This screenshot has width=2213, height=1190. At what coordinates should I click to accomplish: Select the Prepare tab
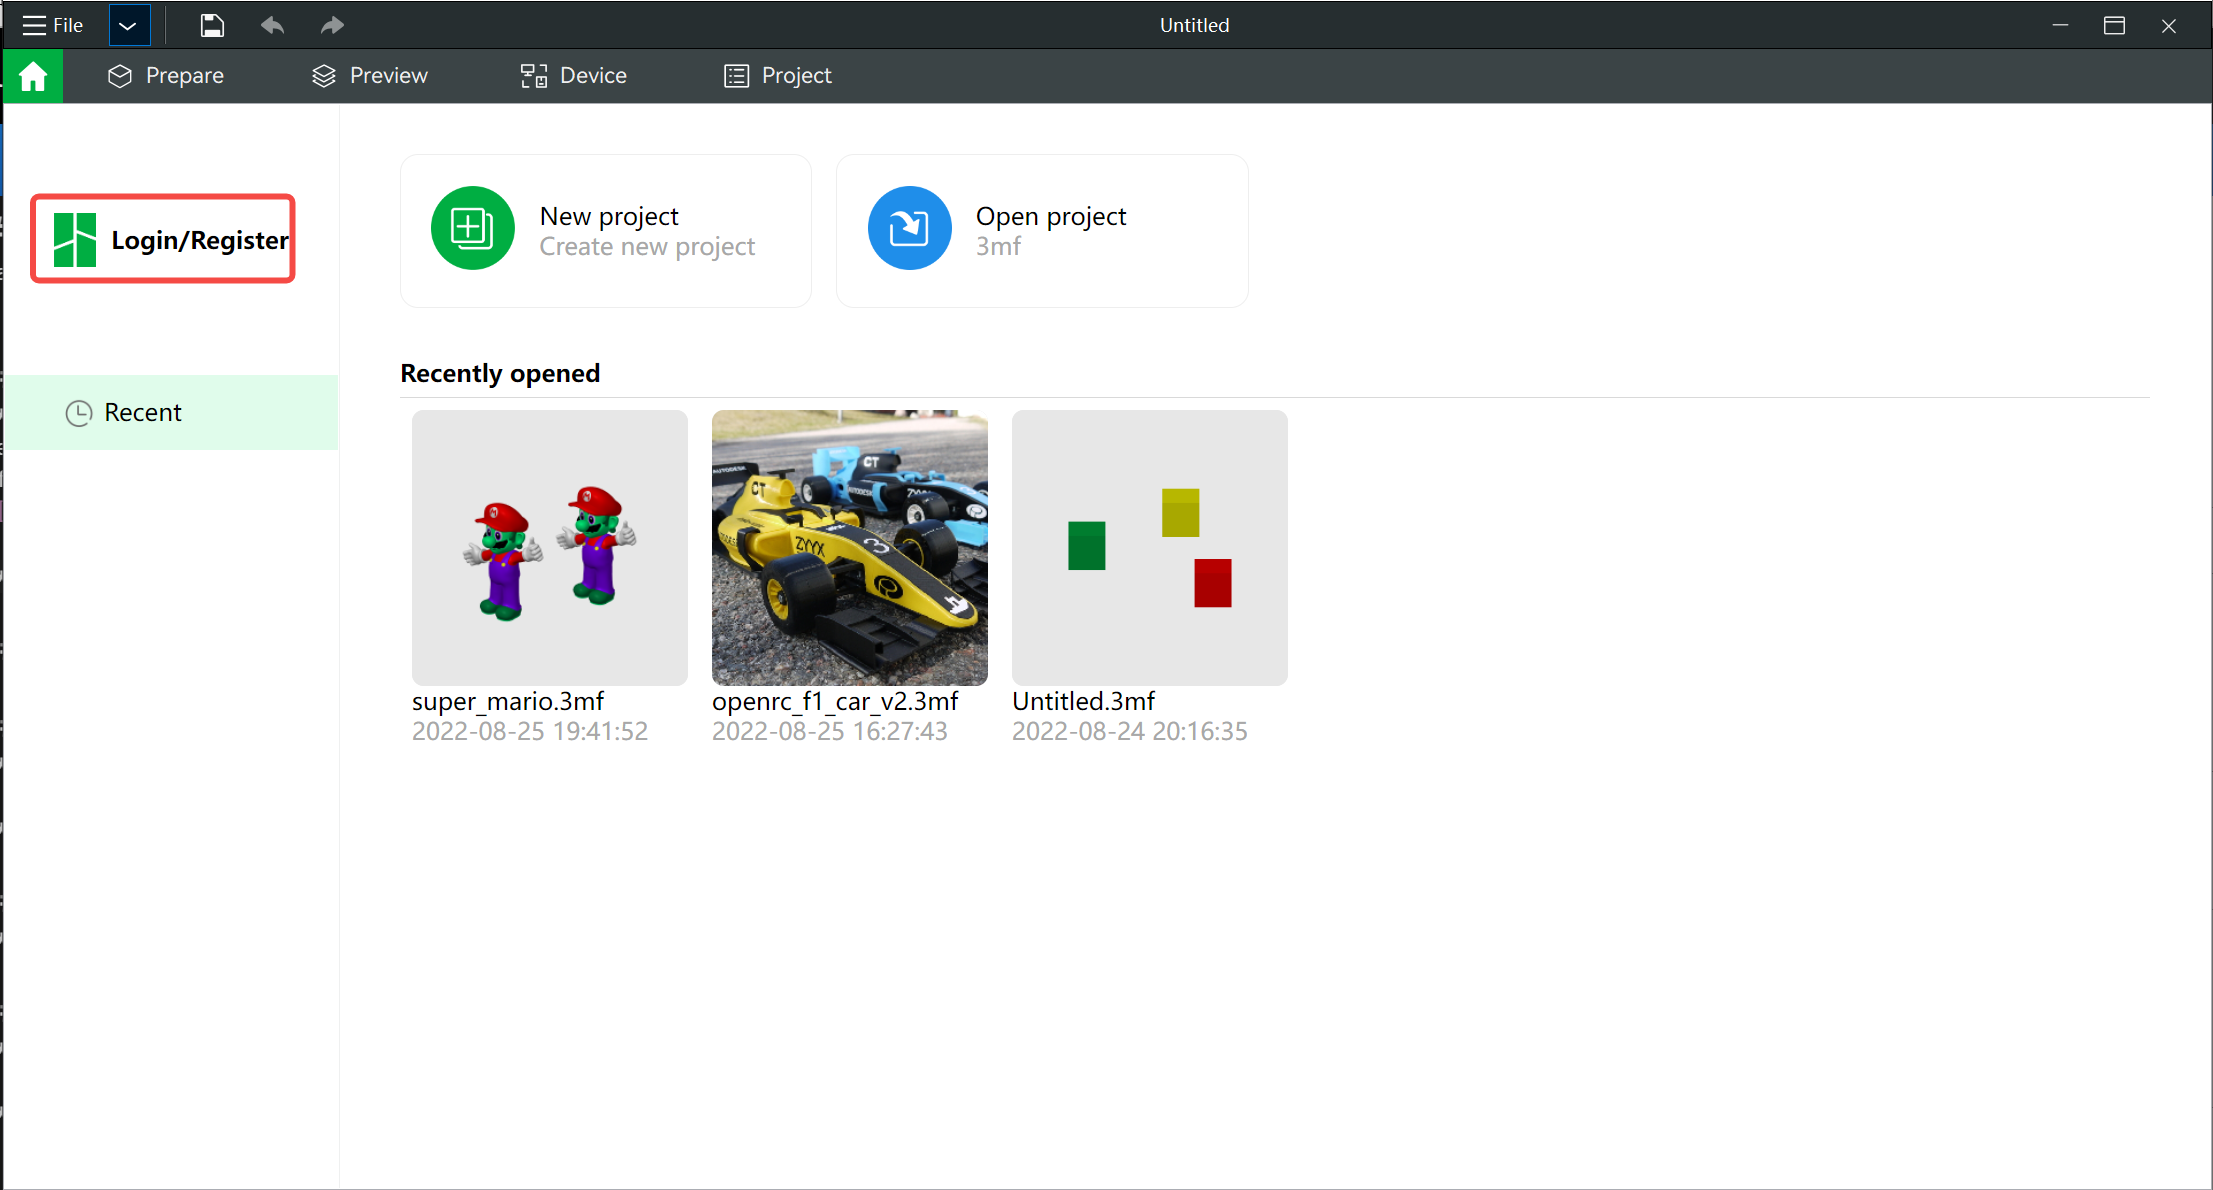coord(167,75)
